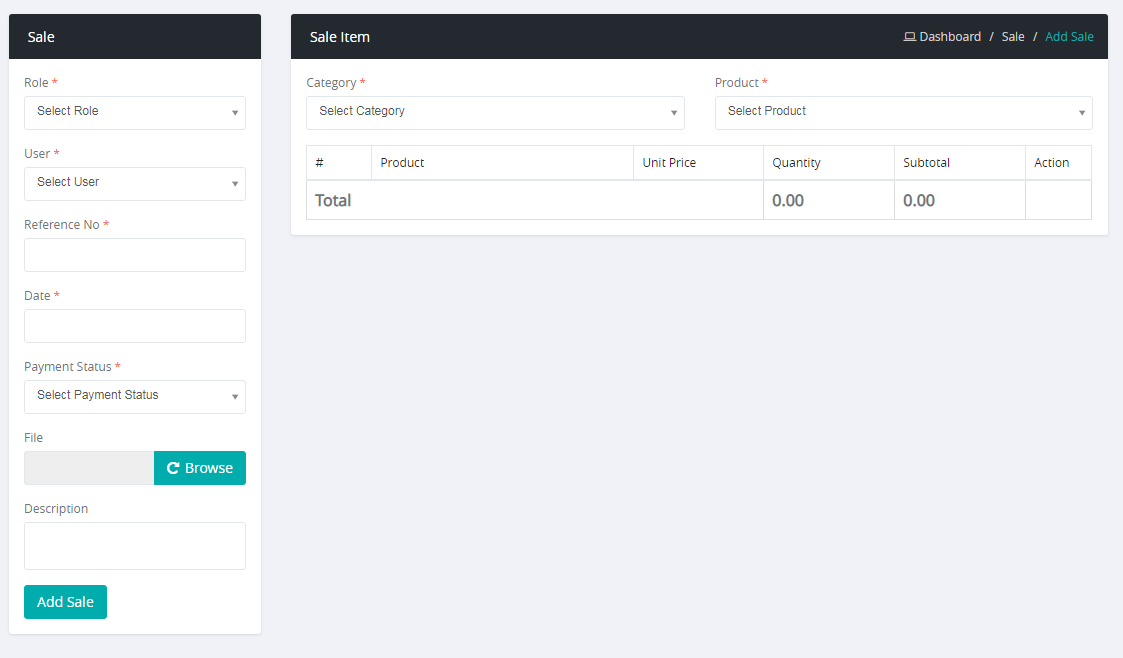Click the Product column header
The image size is (1123, 658).
pos(402,163)
